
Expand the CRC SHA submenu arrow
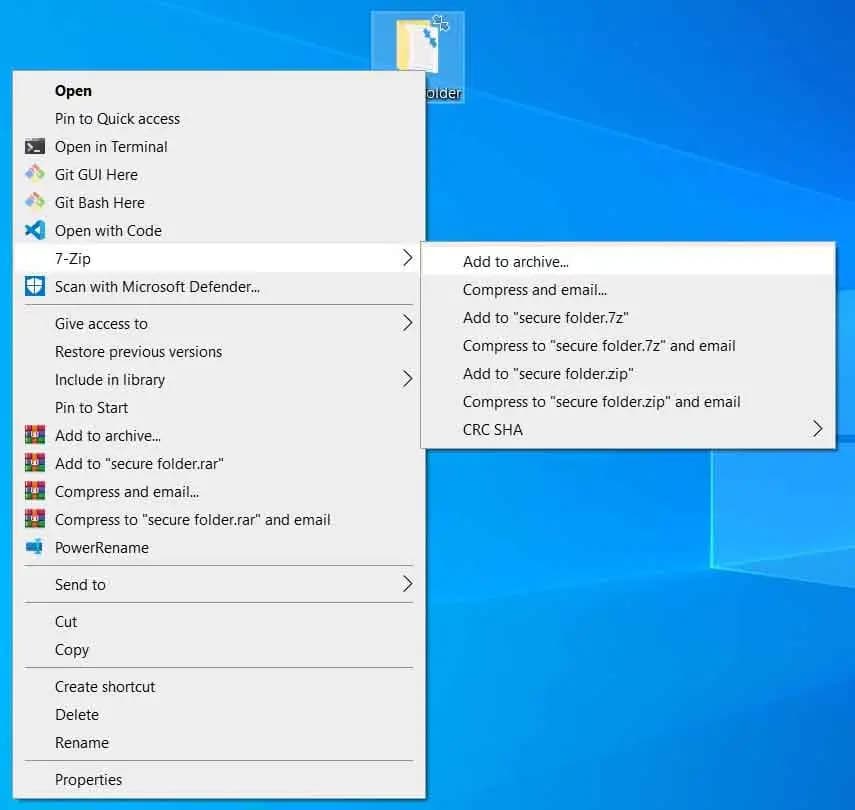[817, 429]
